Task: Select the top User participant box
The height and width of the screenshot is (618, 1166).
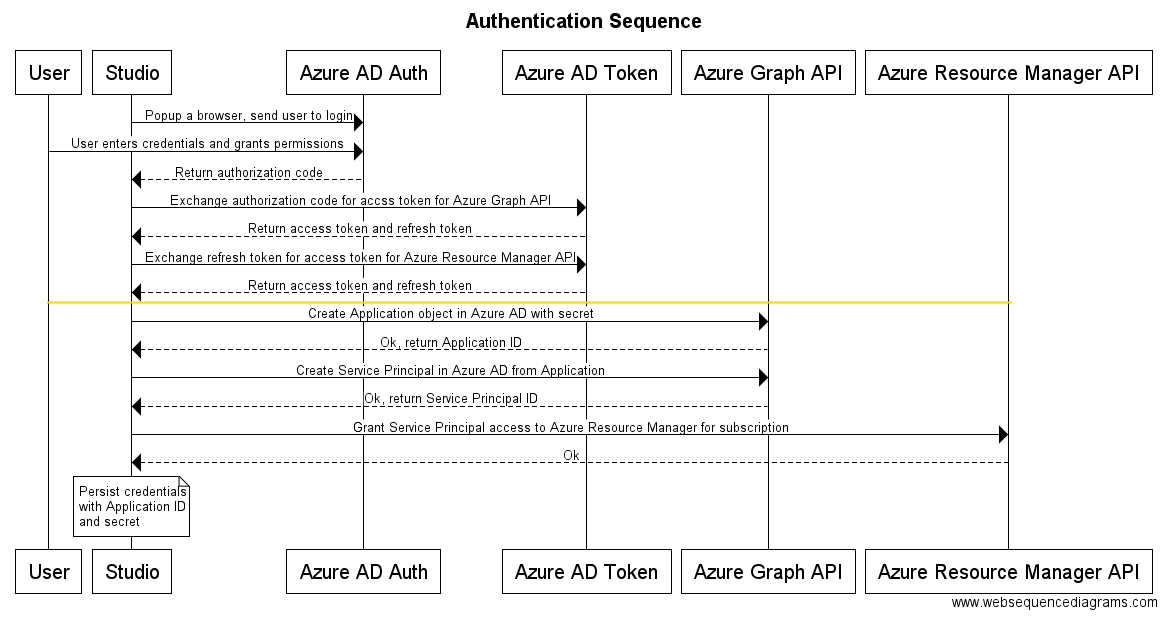Action: click(x=49, y=73)
